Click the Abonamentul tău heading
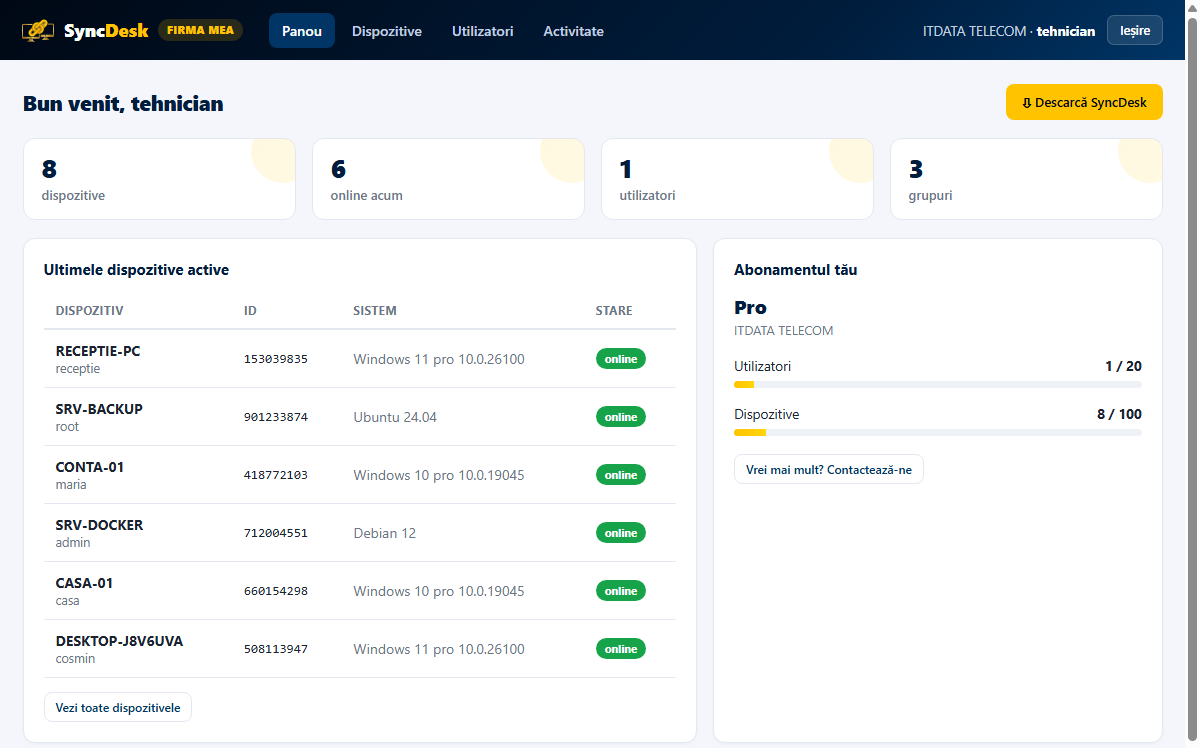Image resolution: width=1200 pixels, height=748 pixels. 796,270
